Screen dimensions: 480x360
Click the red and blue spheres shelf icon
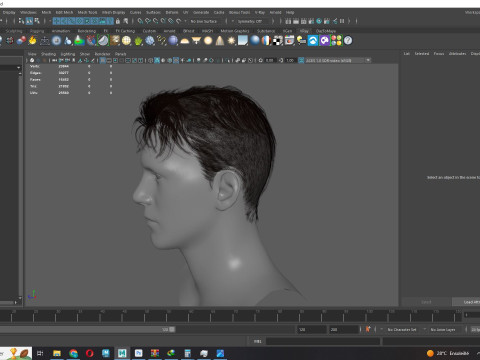tap(21, 41)
